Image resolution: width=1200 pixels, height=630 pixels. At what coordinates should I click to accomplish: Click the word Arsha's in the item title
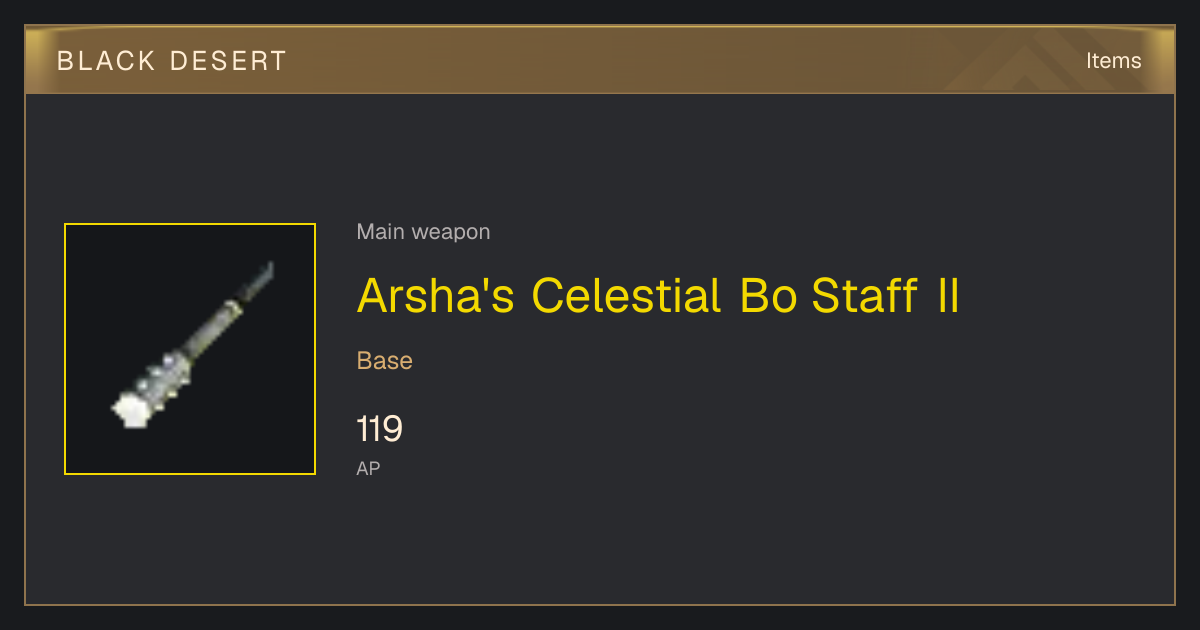click(x=437, y=295)
